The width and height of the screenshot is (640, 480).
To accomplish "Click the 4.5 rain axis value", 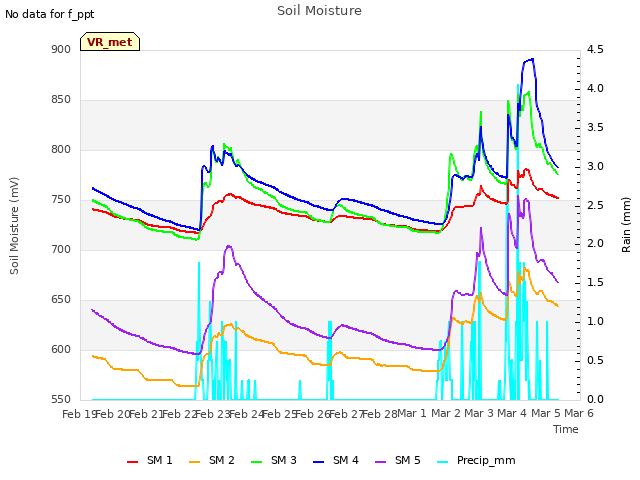I will [595, 50].
